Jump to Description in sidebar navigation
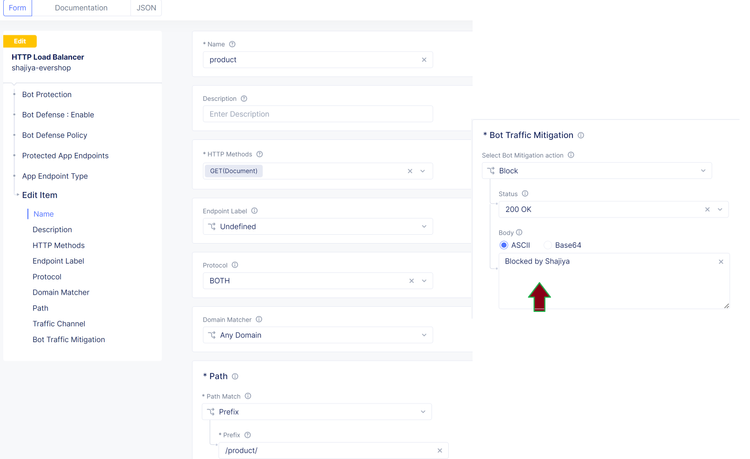This screenshot has width=750, height=459. point(52,230)
